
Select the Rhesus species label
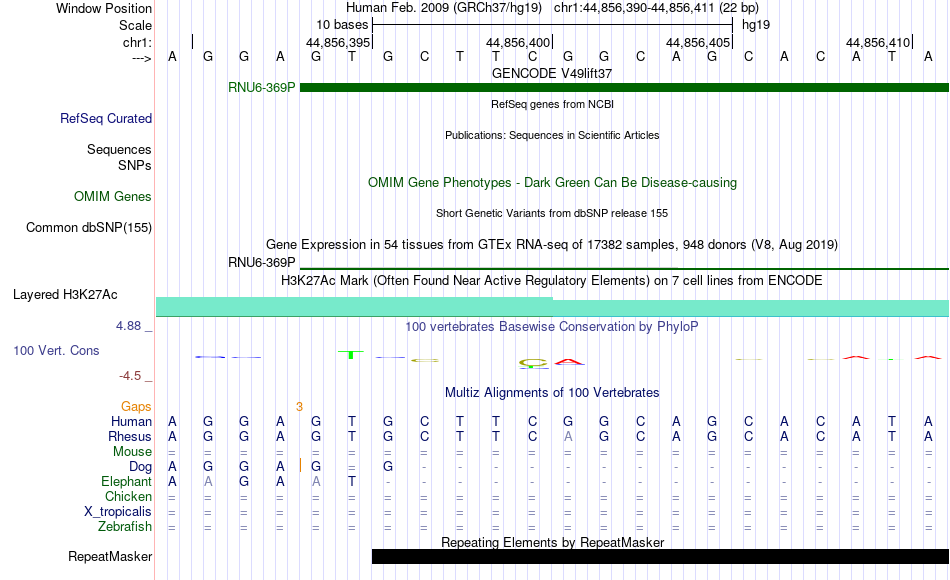click(x=130, y=437)
